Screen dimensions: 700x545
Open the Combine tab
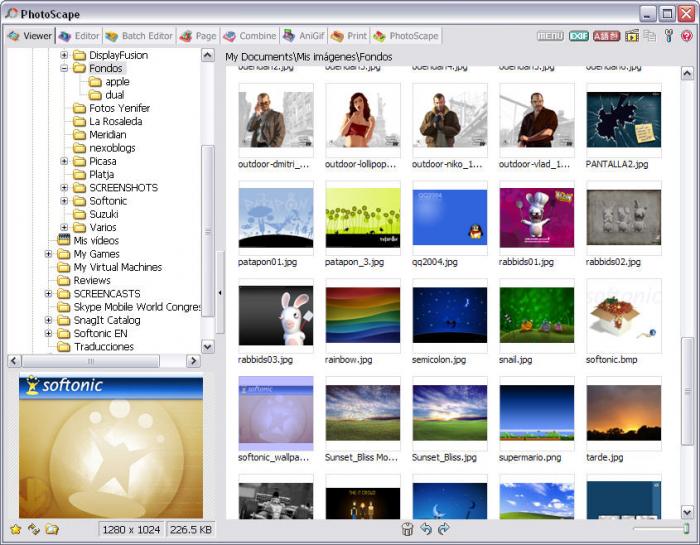click(250, 36)
